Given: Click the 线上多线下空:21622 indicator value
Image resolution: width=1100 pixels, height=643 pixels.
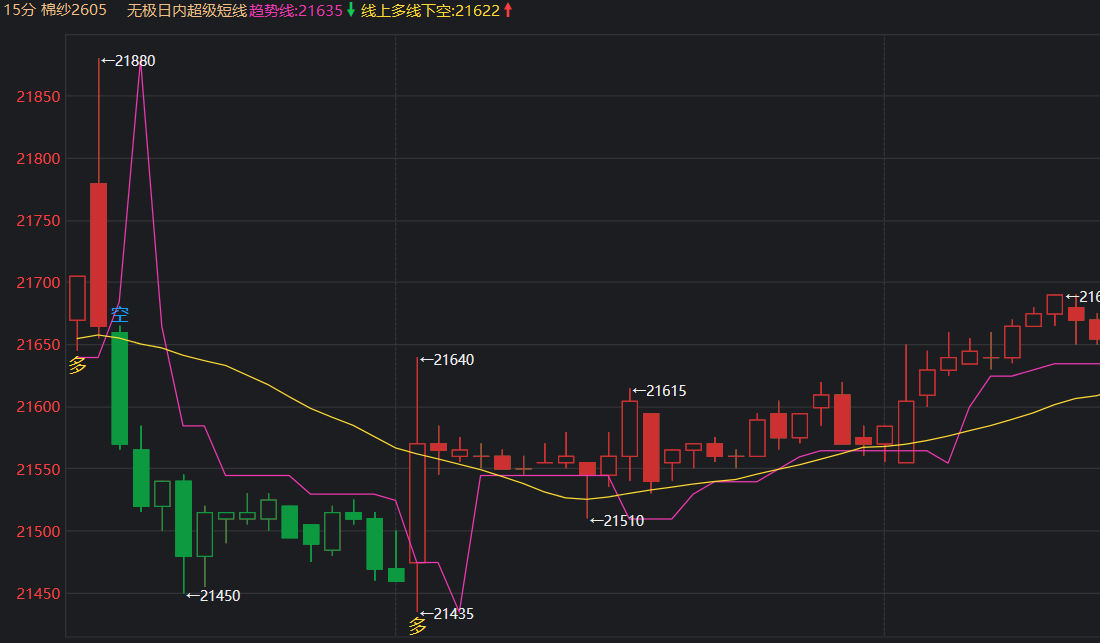Looking at the screenshot, I should point(430,11).
